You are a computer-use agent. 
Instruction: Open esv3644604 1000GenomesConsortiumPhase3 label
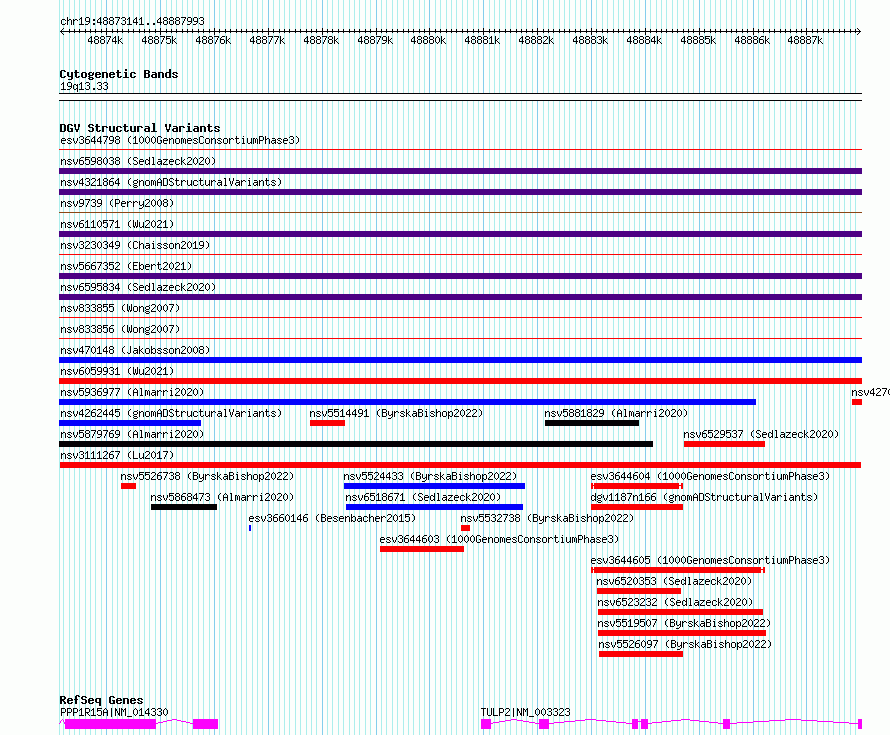(x=710, y=476)
